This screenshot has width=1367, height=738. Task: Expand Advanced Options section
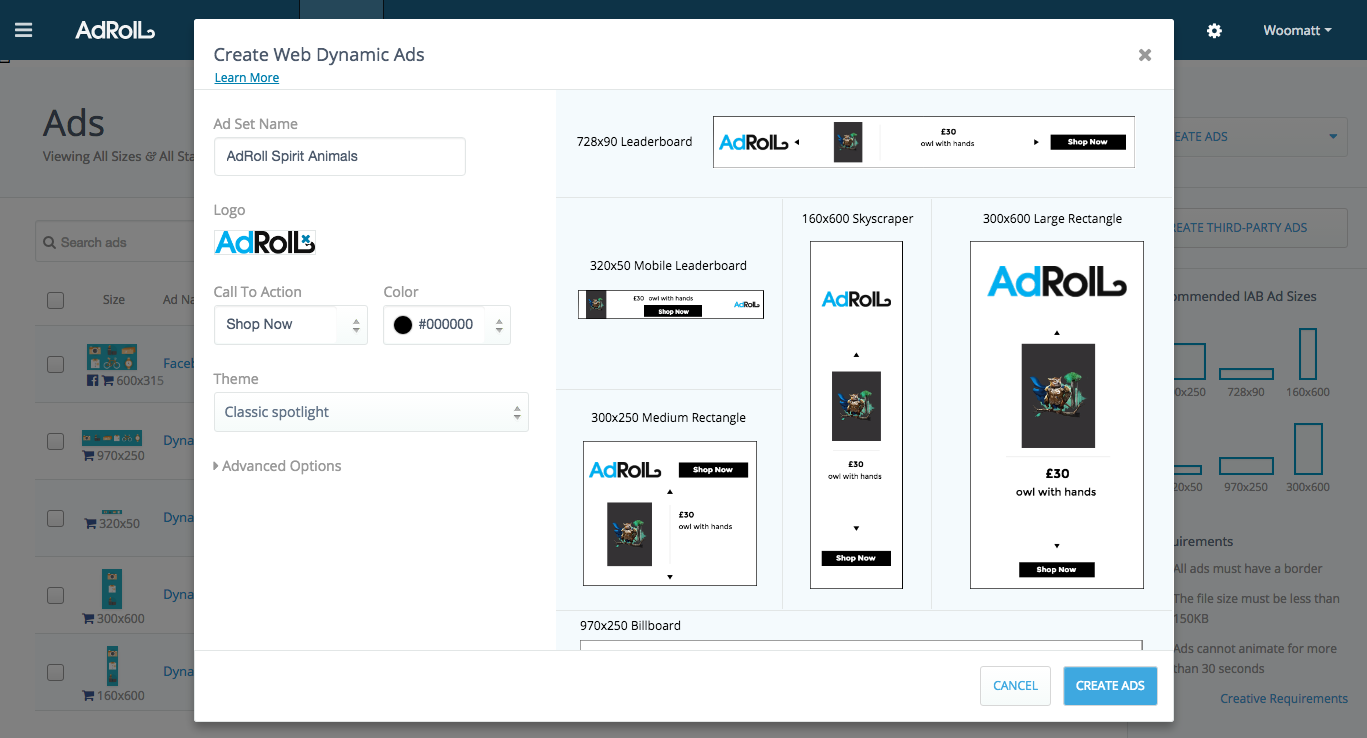tap(277, 466)
